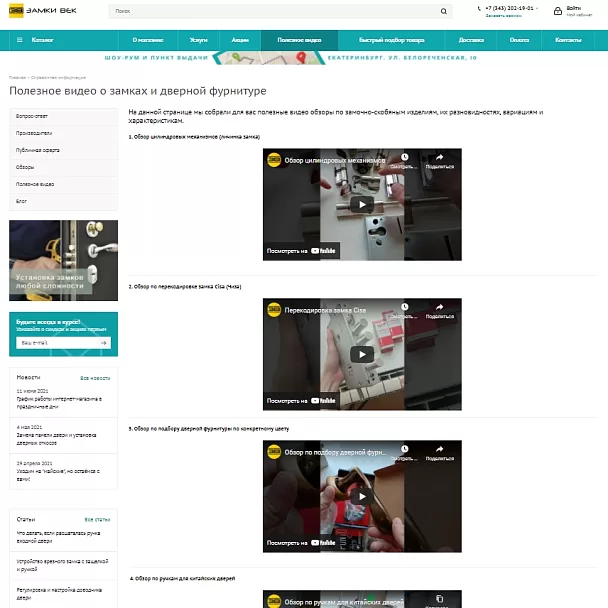Open 11 июня 2021 news item
Viewport: 608px width, 608px height.
click(59, 402)
